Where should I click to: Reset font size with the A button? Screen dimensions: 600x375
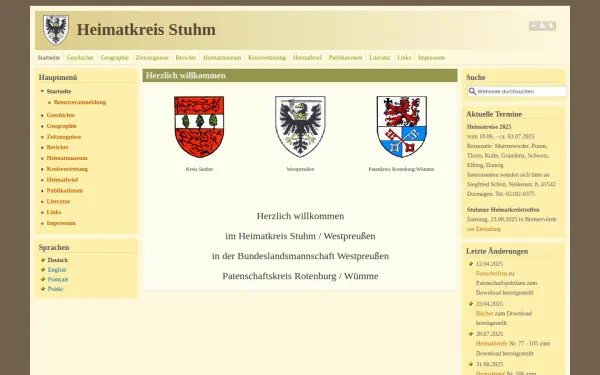point(542,26)
